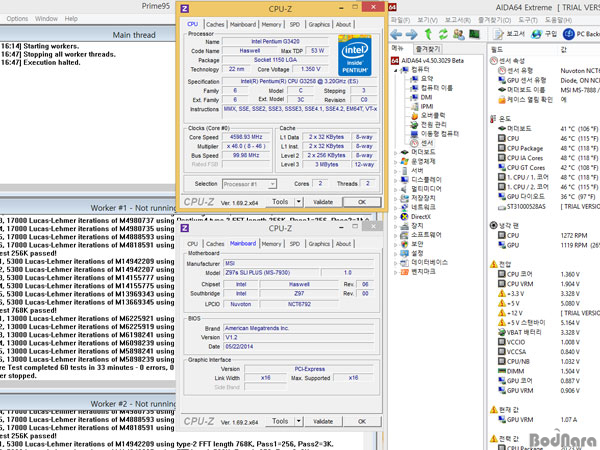Switch to Caches tab in top CPU-Z
This screenshot has height=450, width=600.
(x=215, y=24)
